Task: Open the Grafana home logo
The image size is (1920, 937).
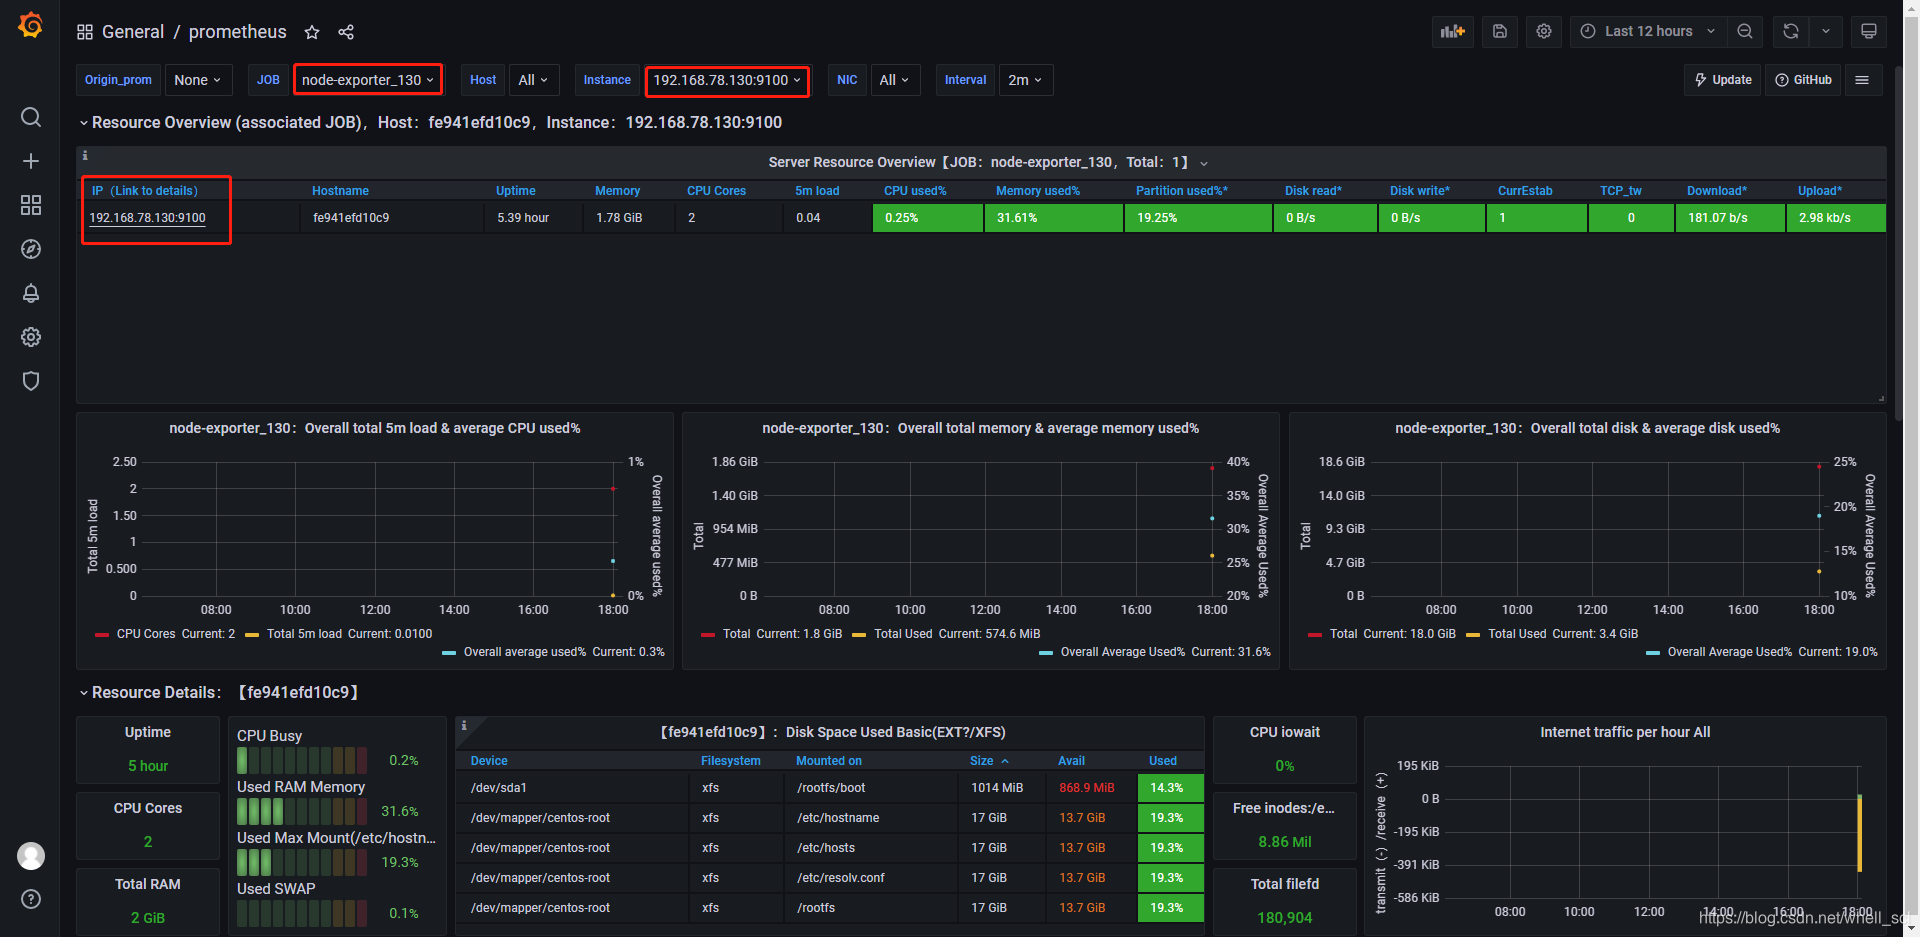Action: coord(31,25)
